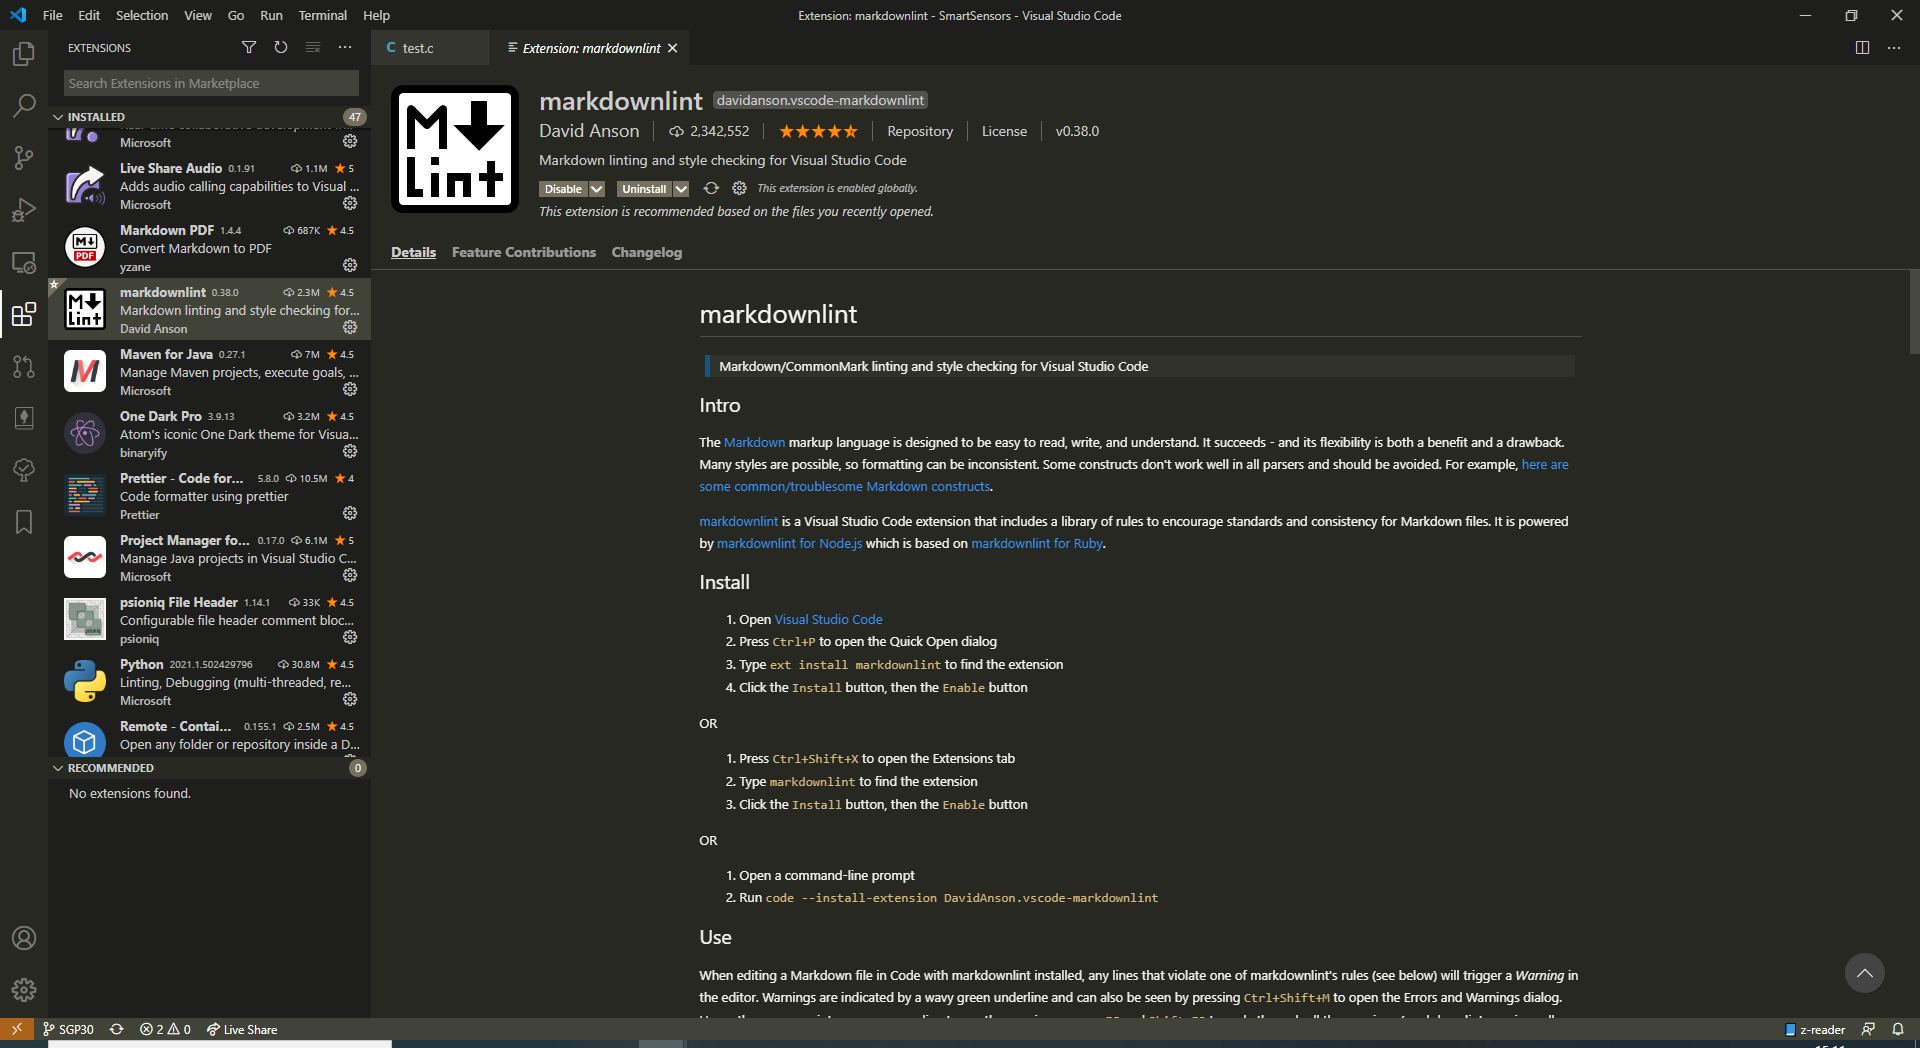Open the Bookmarks view in activity bar
1920x1048 pixels.
[24, 522]
